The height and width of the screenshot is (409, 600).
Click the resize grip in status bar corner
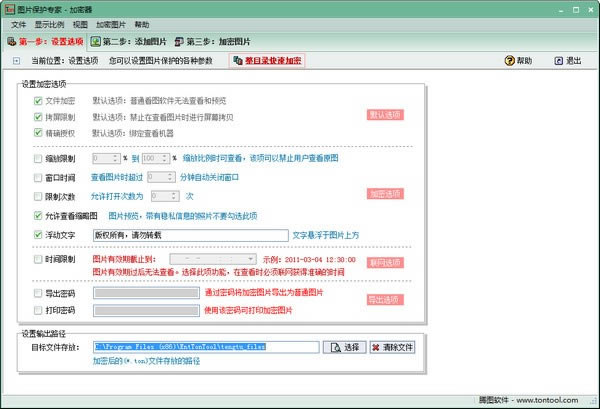[x=594, y=401]
